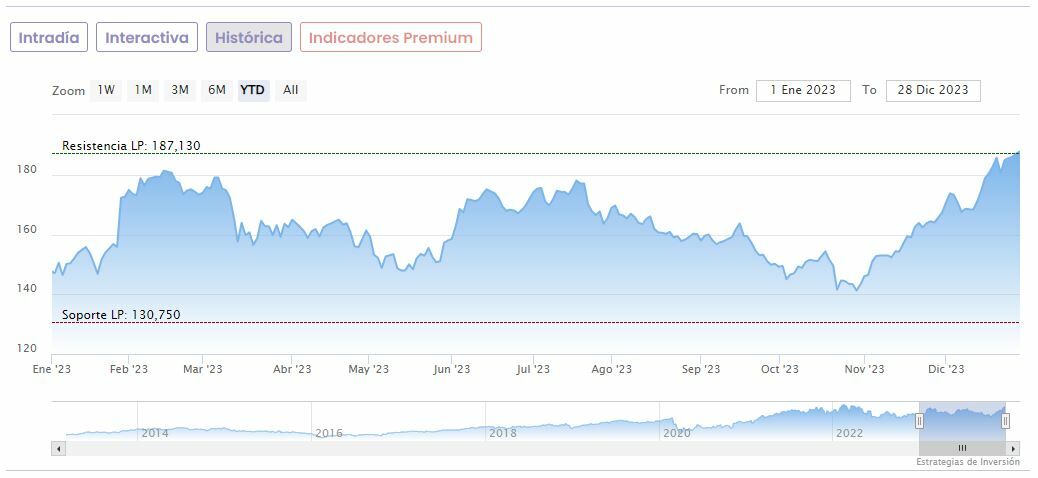The width and height of the screenshot is (1038, 478).
Task: Choose the 6M zoom option
Action: tap(217, 90)
